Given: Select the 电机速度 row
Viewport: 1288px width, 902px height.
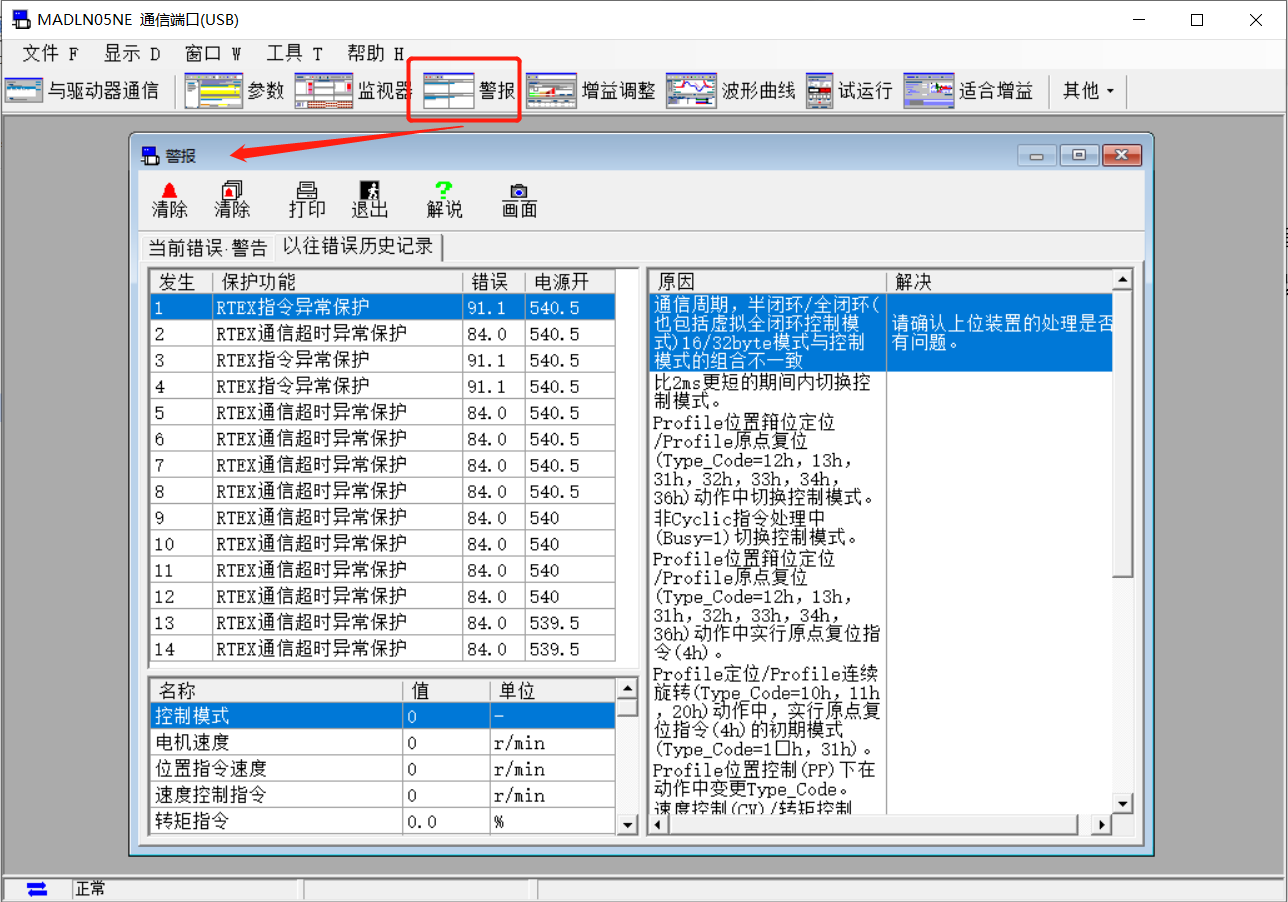Looking at the screenshot, I should (382, 742).
